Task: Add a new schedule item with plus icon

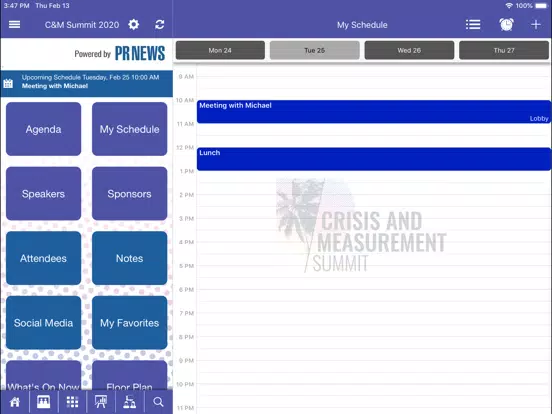Action: tap(536, 25)
